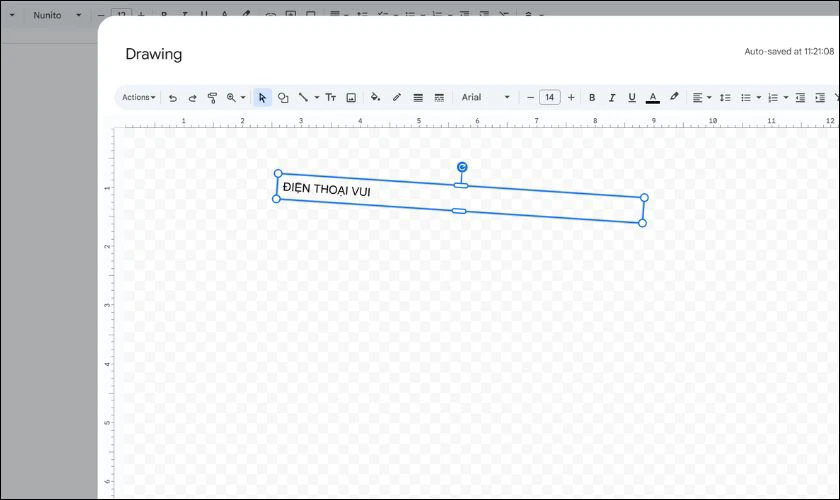The width and height of the screenshot is (840, 500).
Task: Toggle Italic formatting
Action: tap(612, 98)
